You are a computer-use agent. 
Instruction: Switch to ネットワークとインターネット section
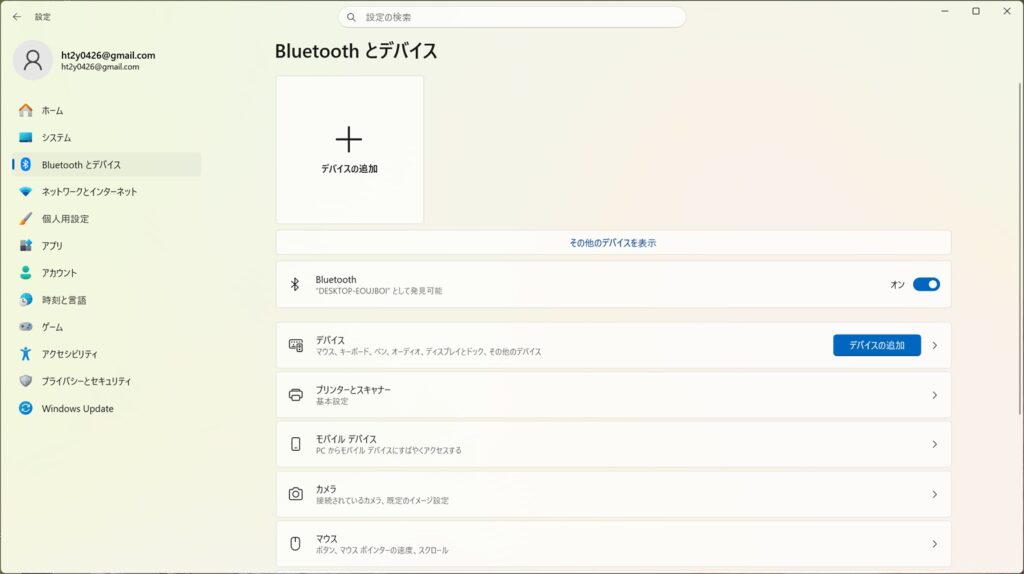[89, 192]
